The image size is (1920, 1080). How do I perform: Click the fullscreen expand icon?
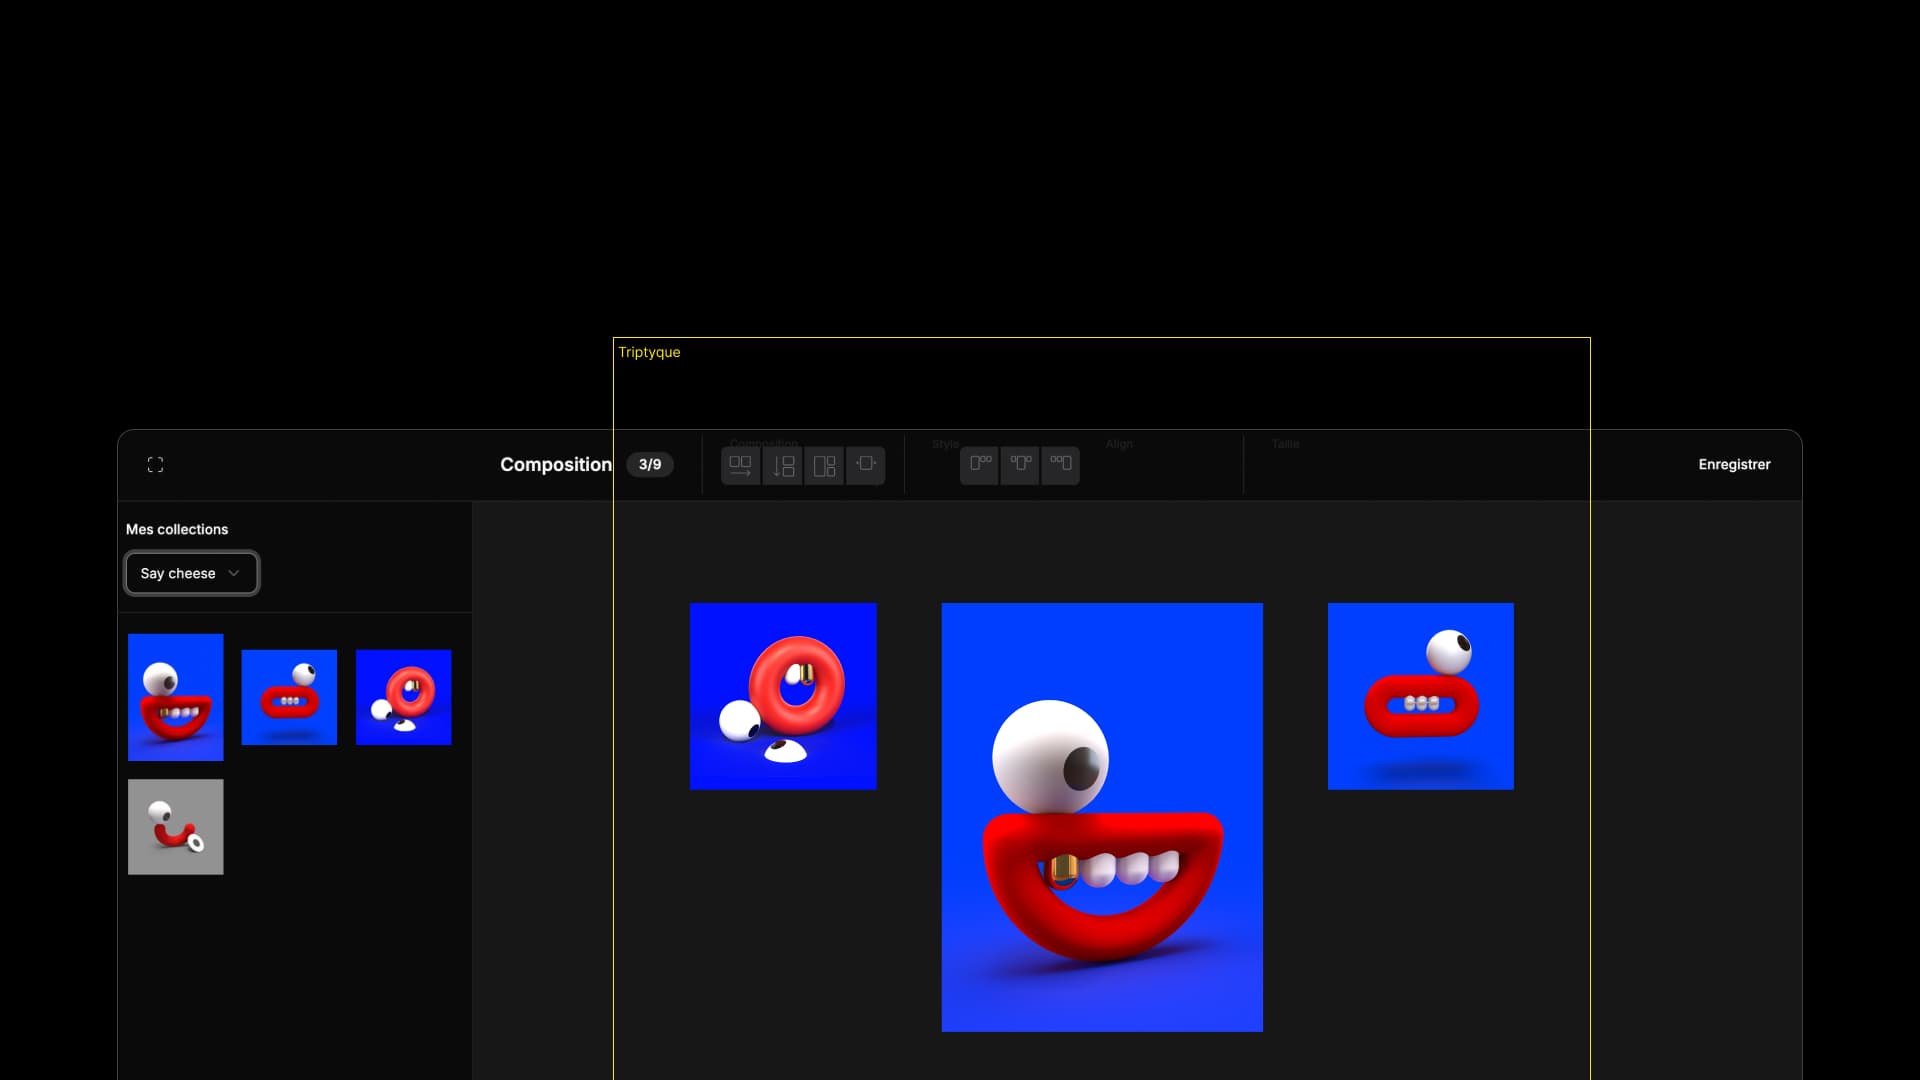tap(155, 465)
